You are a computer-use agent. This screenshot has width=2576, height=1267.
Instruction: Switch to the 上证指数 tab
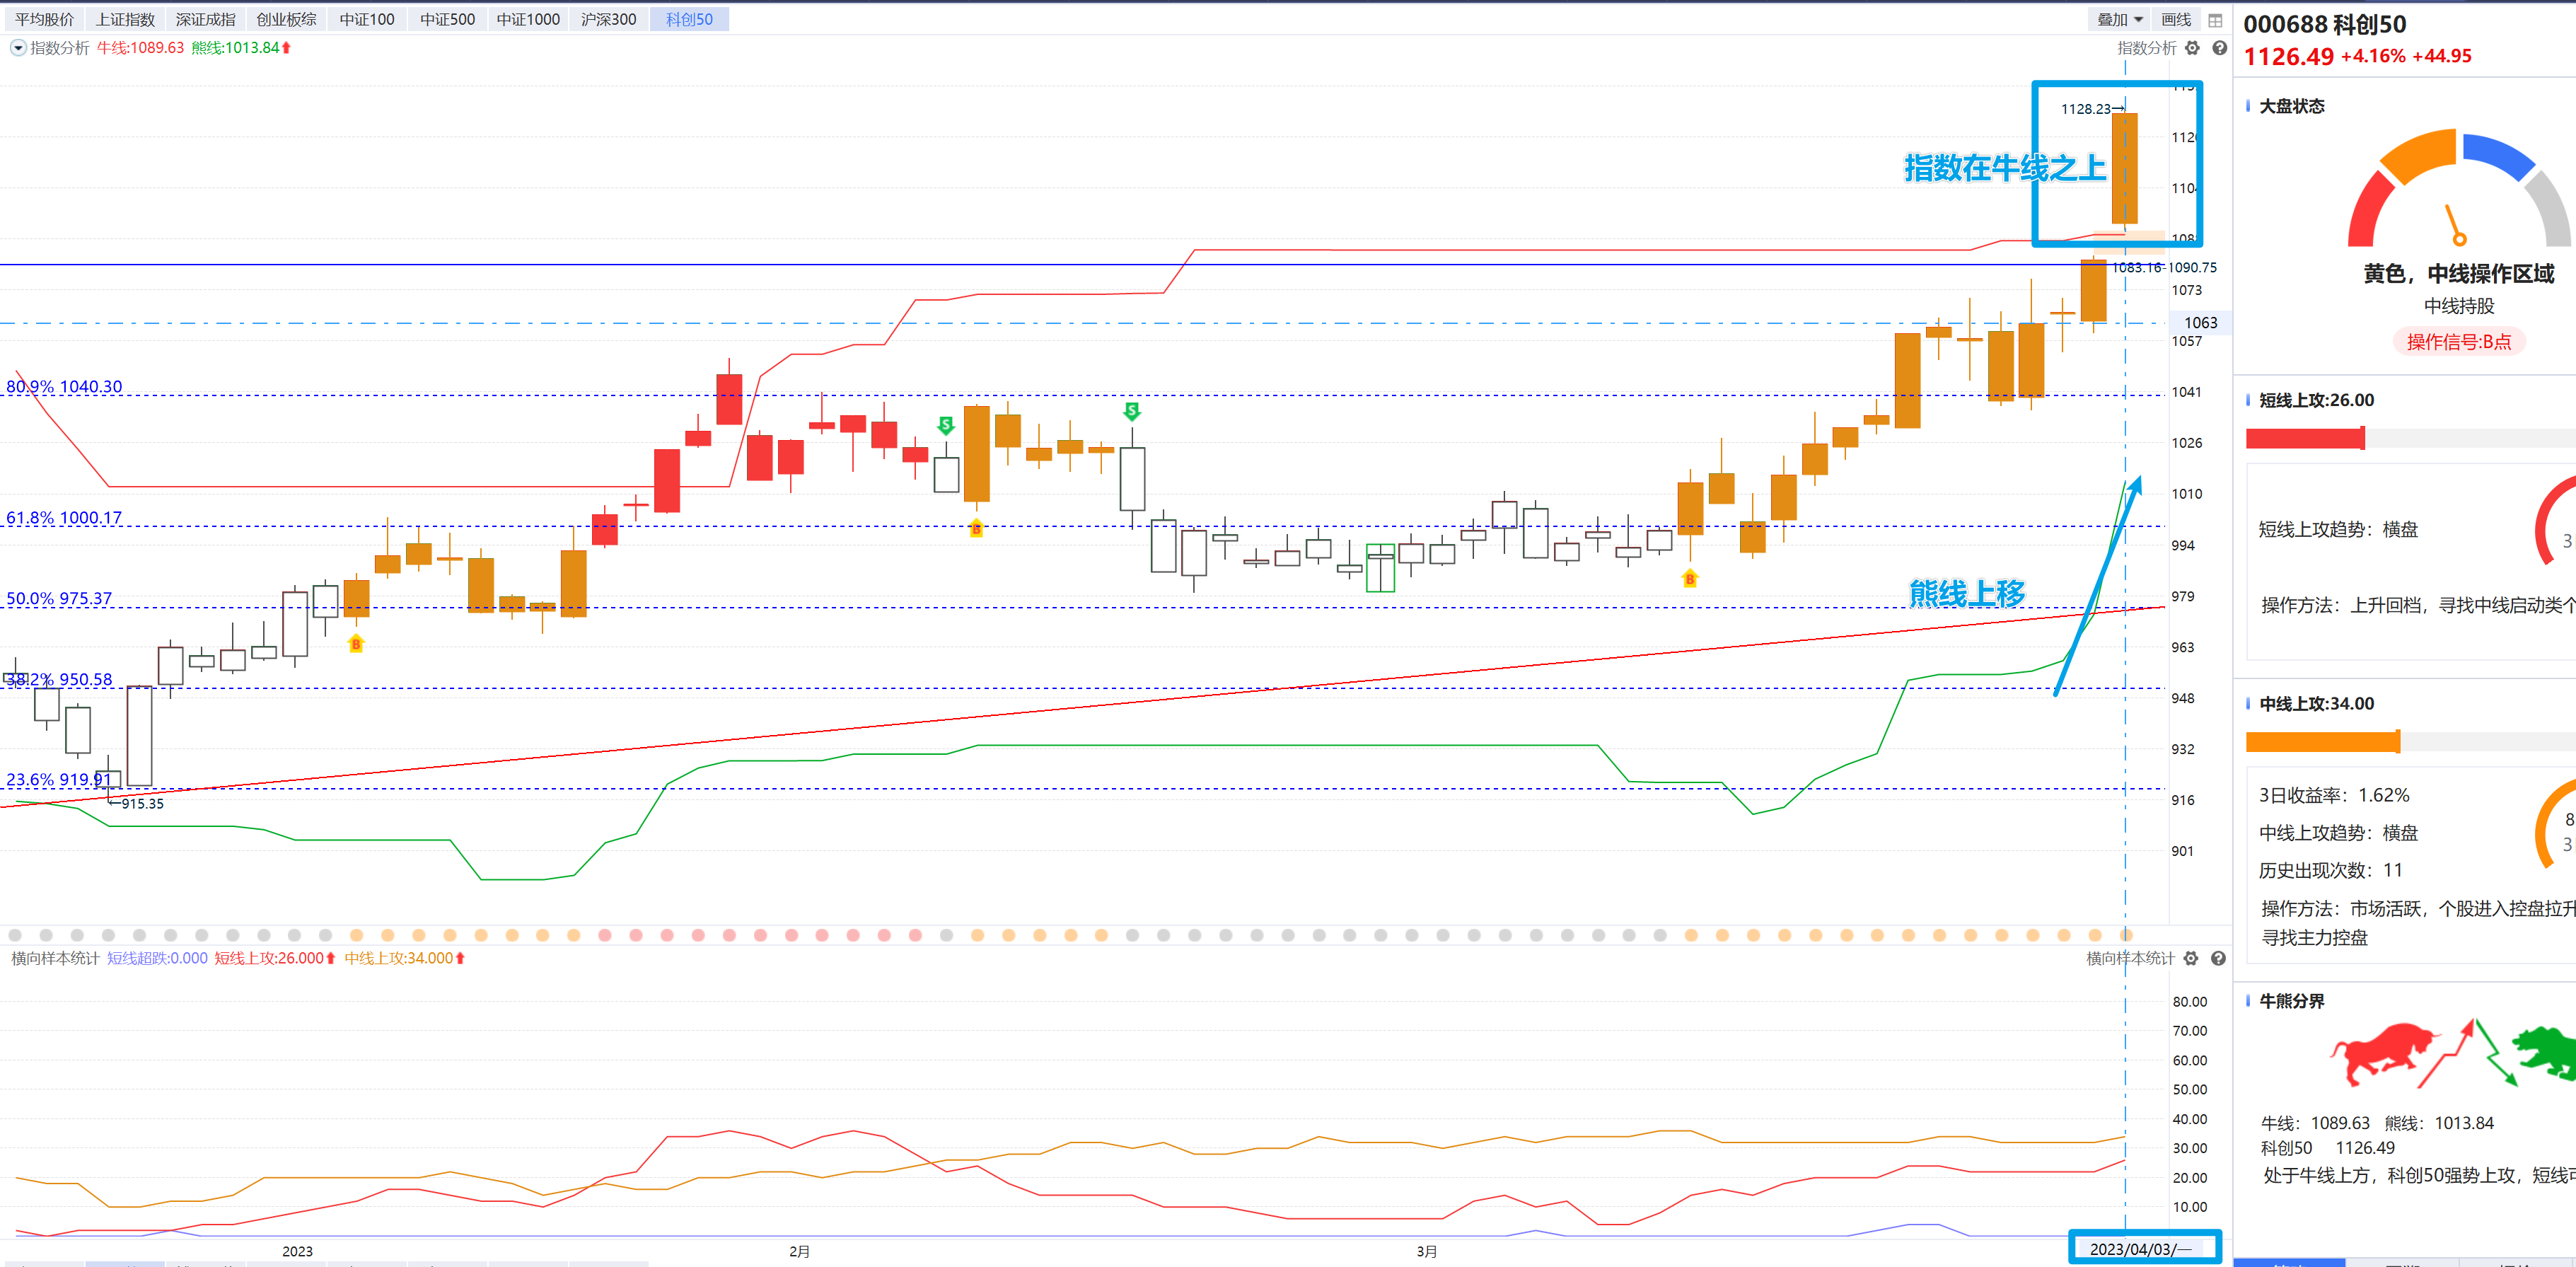(125, 19)
